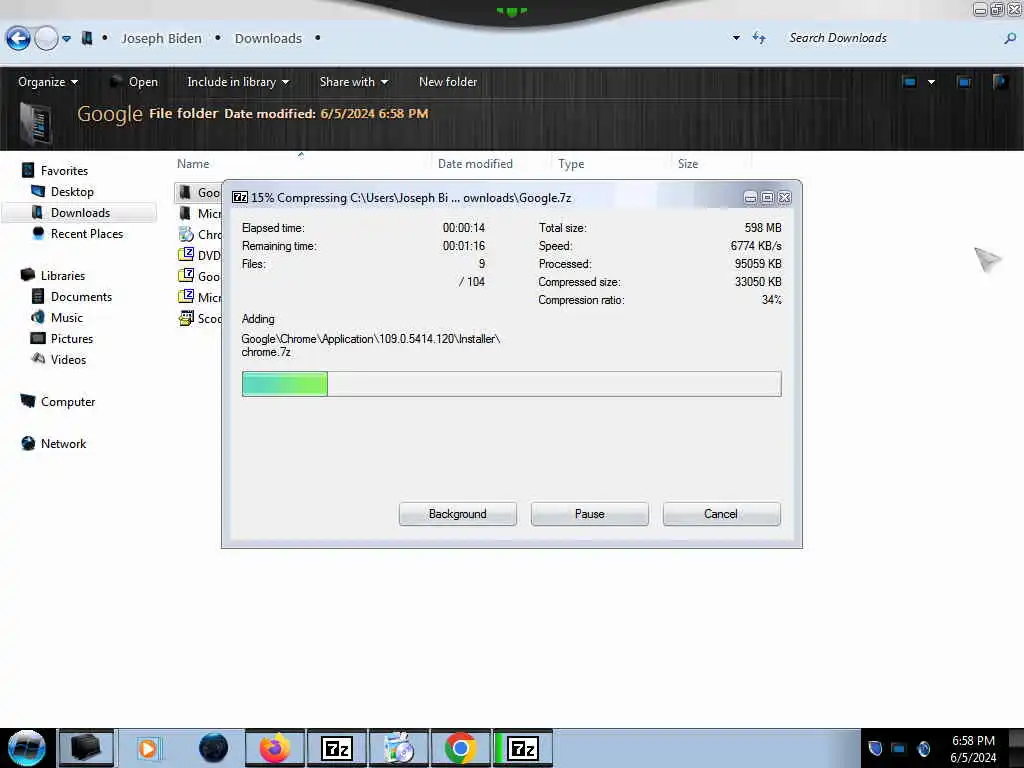Open the address bar history dropdown arrow

[x=736, y=38]
